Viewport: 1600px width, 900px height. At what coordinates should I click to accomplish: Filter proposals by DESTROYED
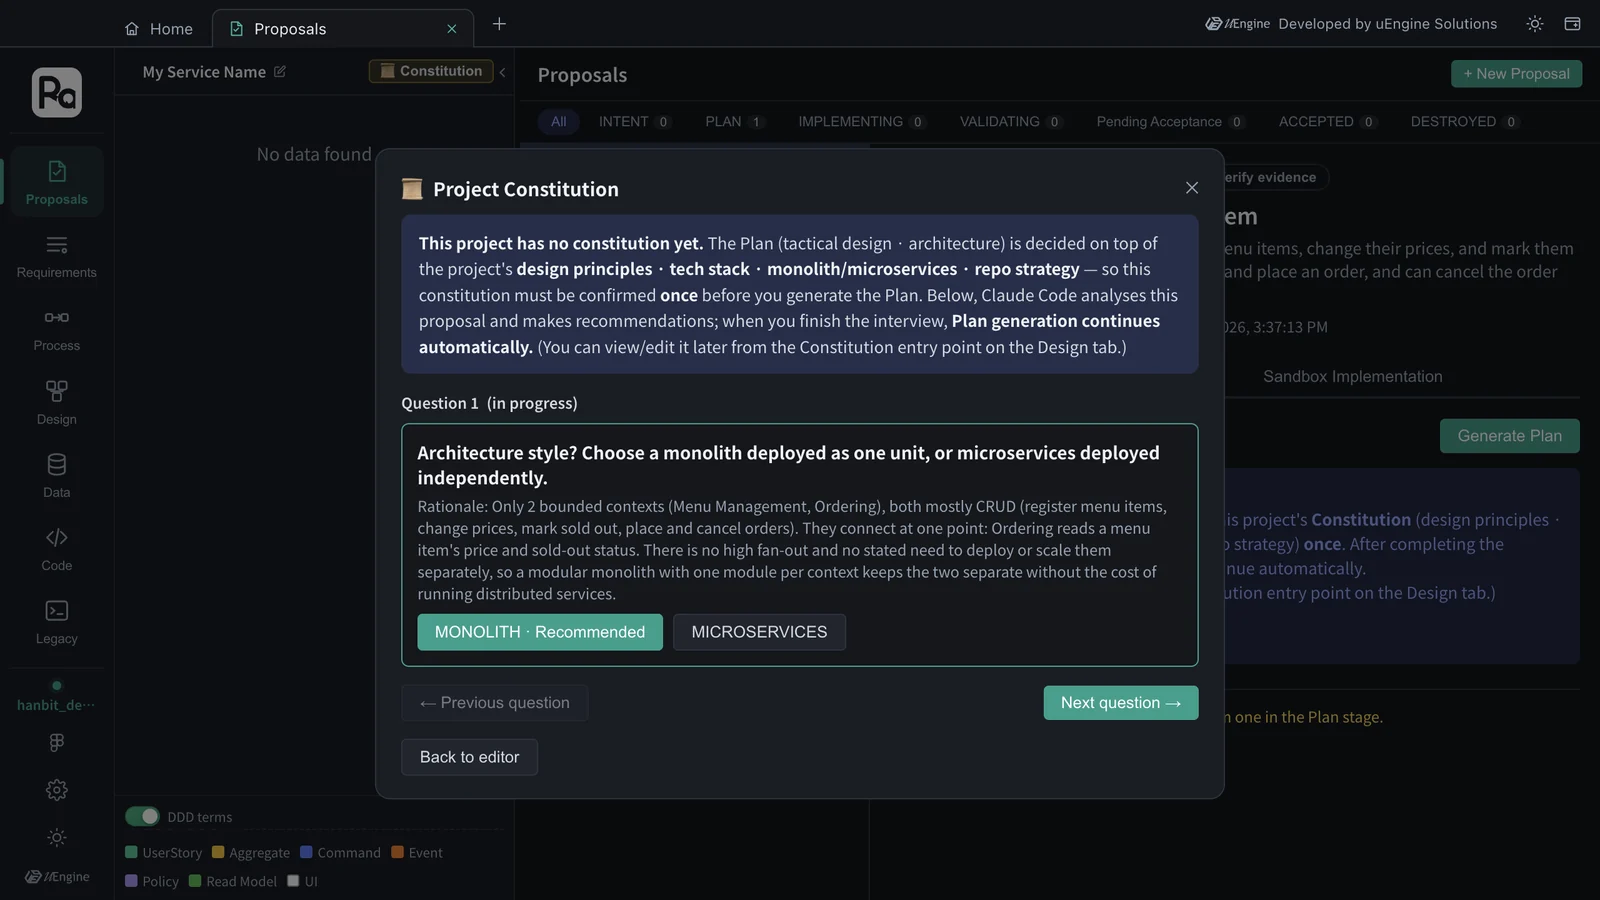pos(1464,122)
